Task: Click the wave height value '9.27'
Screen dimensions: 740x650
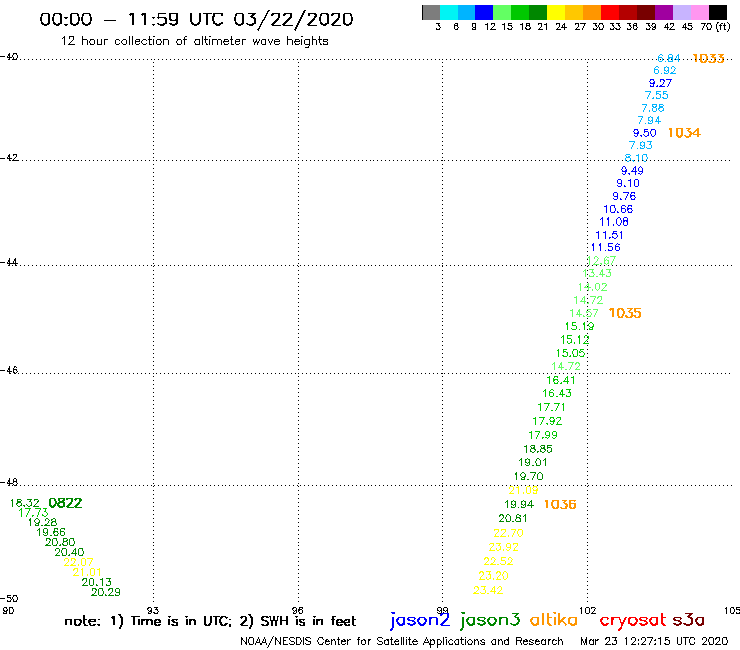Action: [660, 83]
